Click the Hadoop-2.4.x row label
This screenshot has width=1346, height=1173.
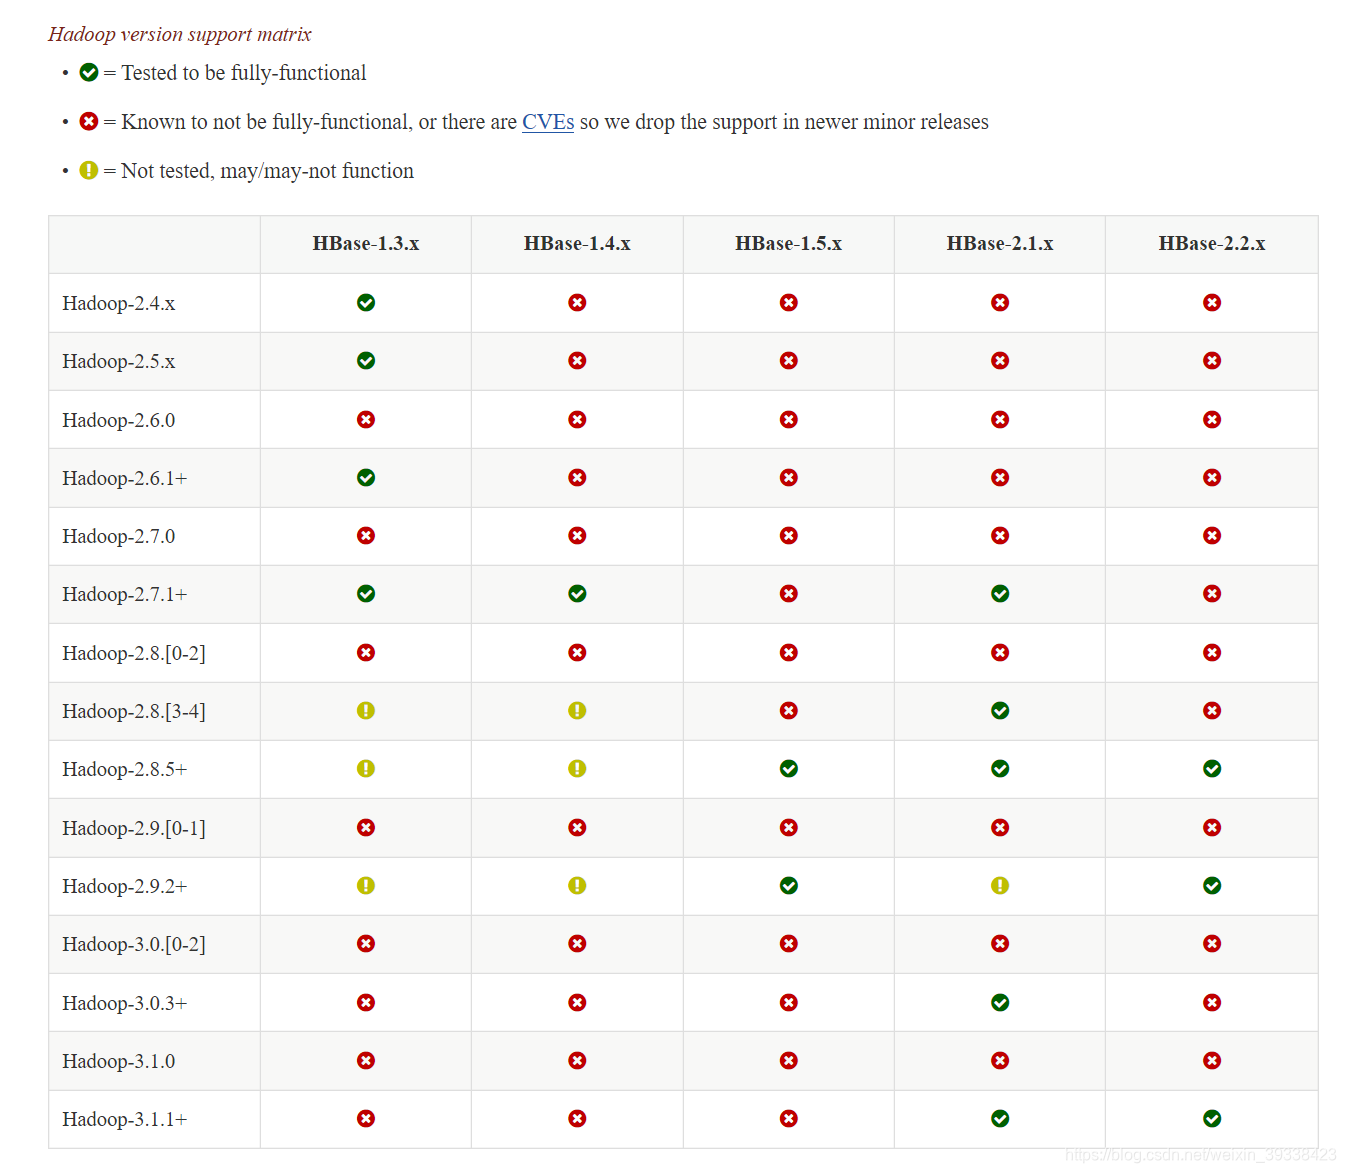[x=118, y=303]
